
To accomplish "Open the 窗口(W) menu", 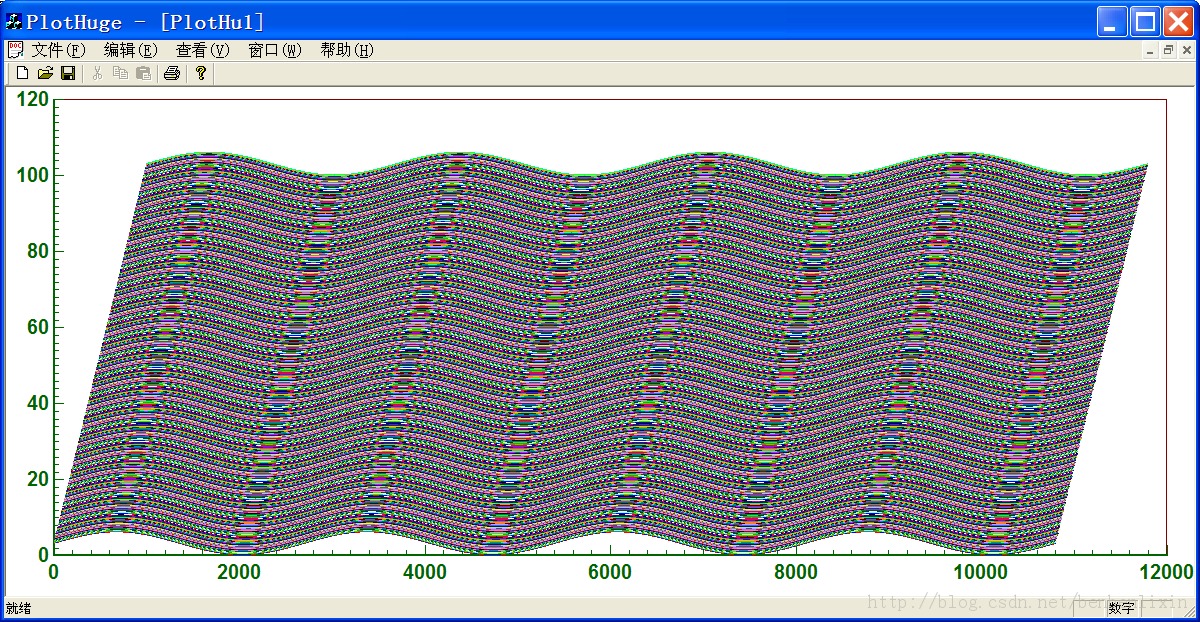I will pos(274,50).
